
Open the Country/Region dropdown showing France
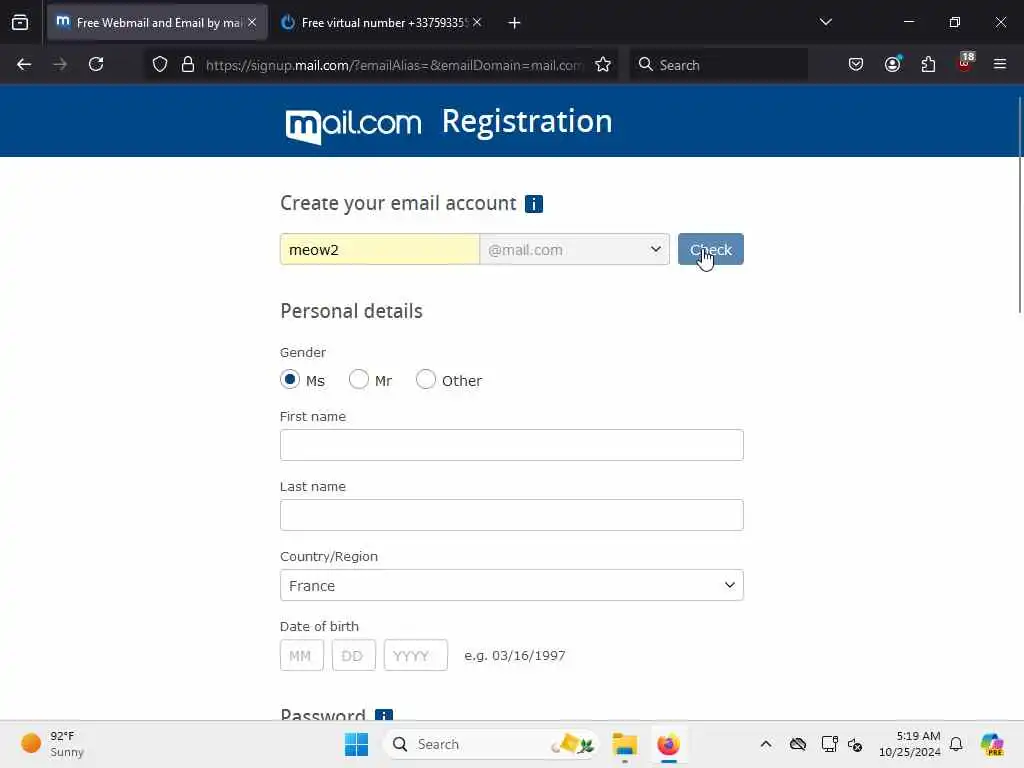511,585
